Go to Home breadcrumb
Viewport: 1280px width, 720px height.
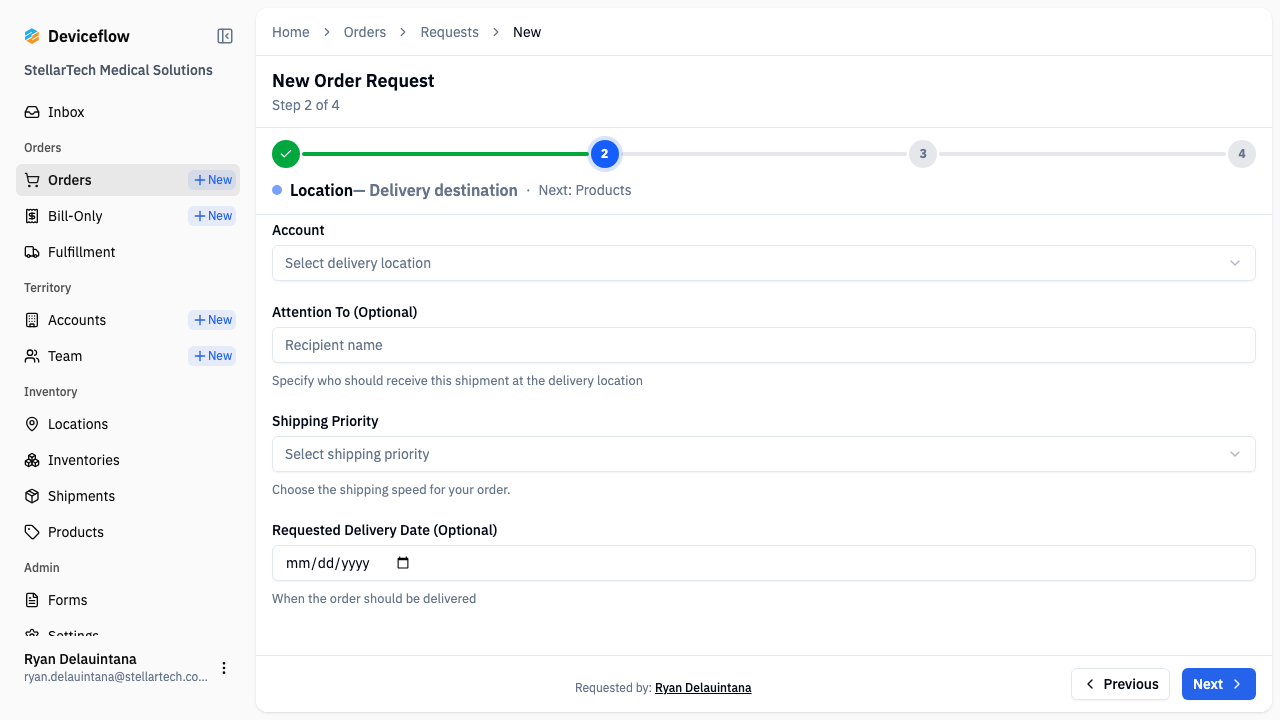pos(291,32)
